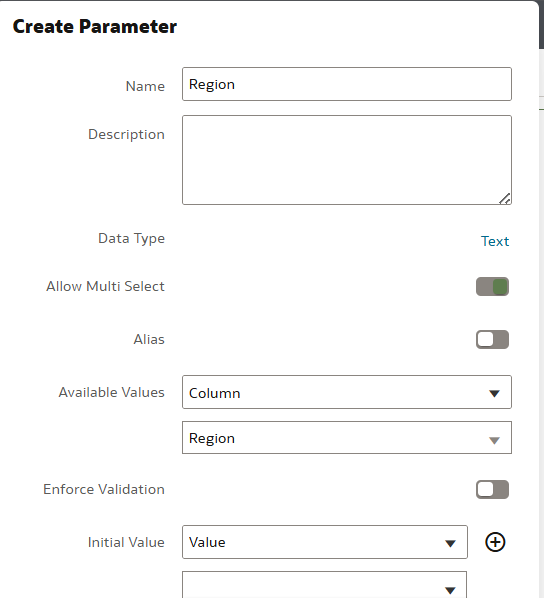Viewport: 544px width, 598px height.
Task: Click the Available Values Column dropdown arrow
Action: click(x=494, y=393)
